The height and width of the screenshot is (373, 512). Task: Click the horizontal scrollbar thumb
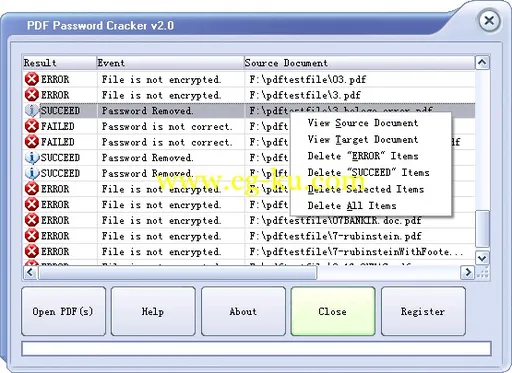177,273
